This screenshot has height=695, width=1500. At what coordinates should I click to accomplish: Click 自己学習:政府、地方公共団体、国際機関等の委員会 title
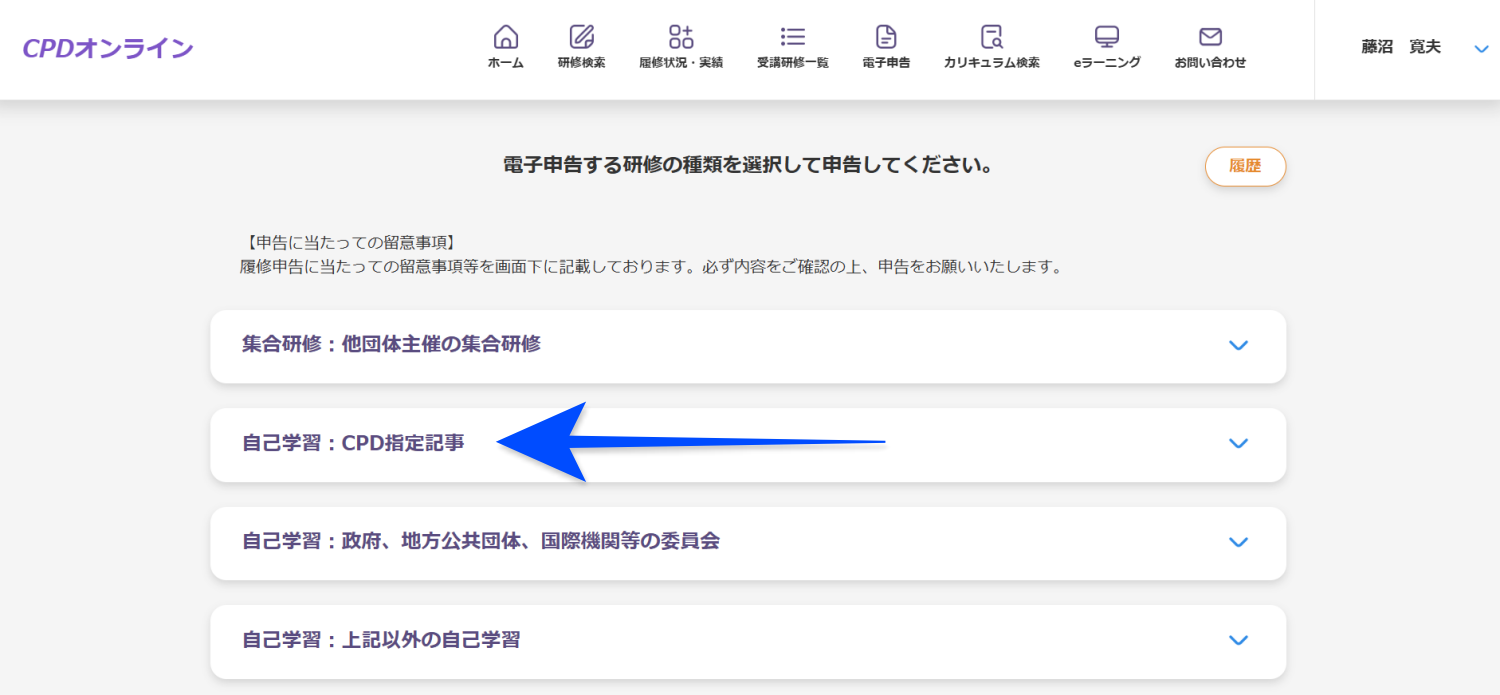click(x=481, y=541)
